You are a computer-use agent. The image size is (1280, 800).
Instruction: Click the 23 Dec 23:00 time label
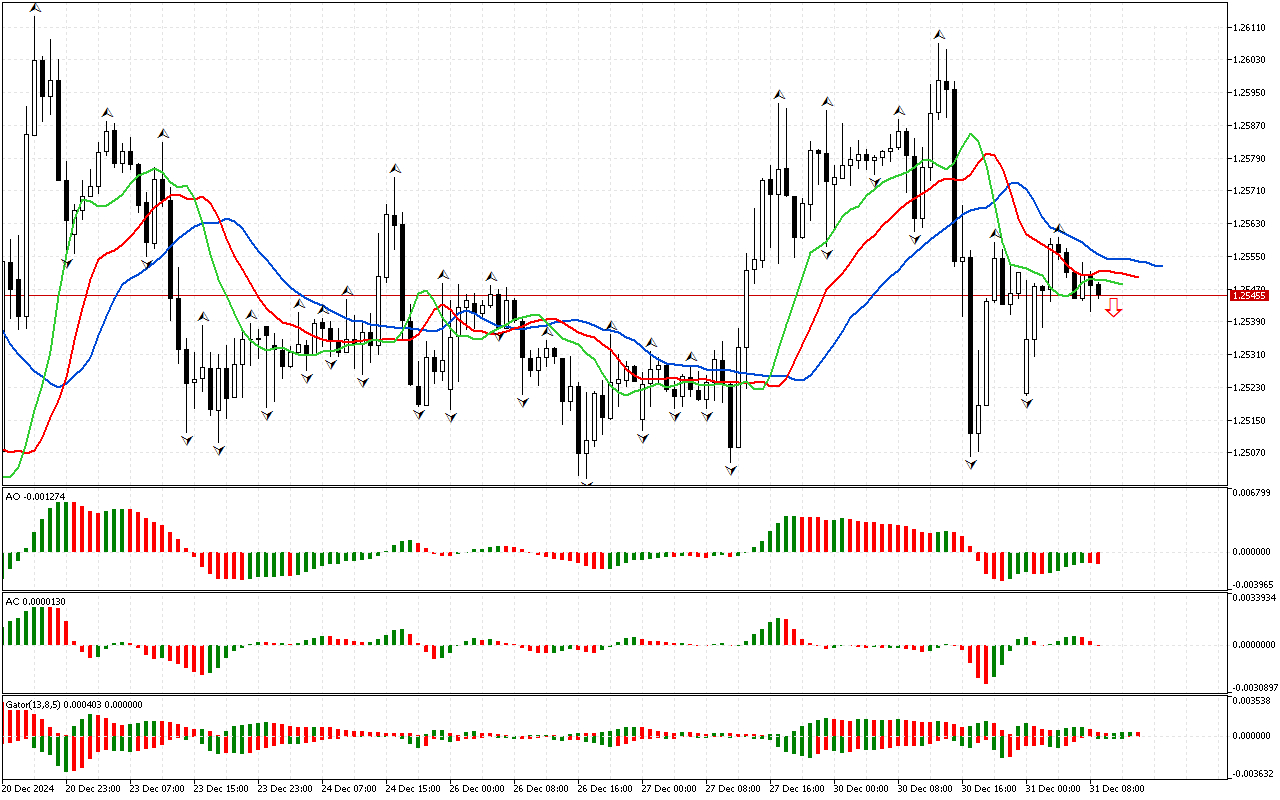pyautogui.click(x=285, y=789)
